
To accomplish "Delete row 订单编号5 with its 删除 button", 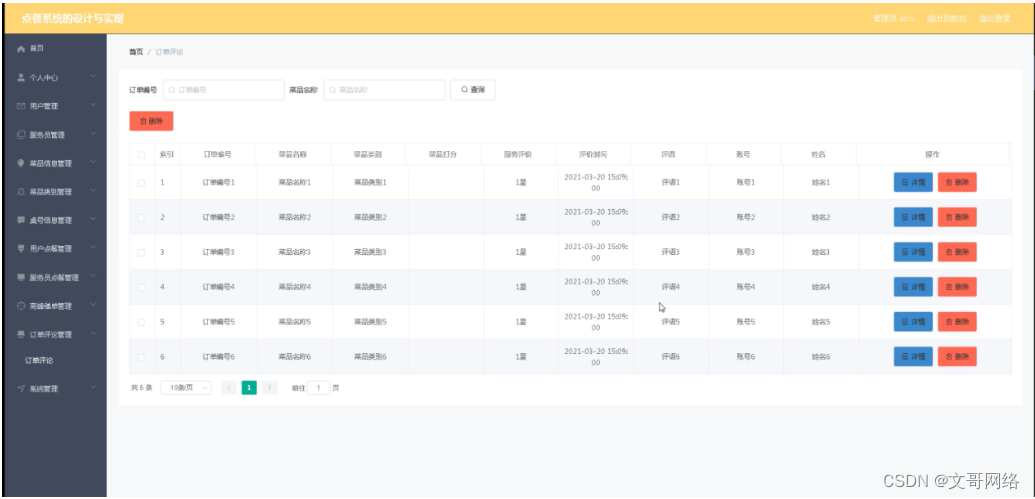I will pyautogui.click(x=957, y=322).
